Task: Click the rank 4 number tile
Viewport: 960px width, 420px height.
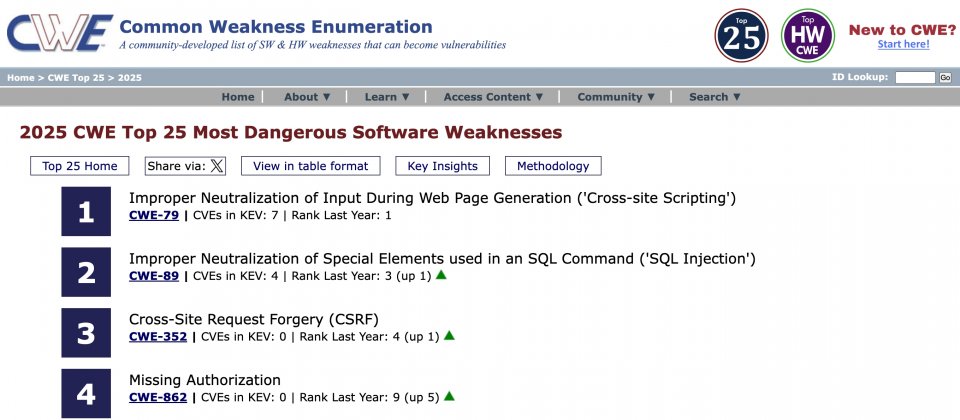Action: (x=86, y=393)
